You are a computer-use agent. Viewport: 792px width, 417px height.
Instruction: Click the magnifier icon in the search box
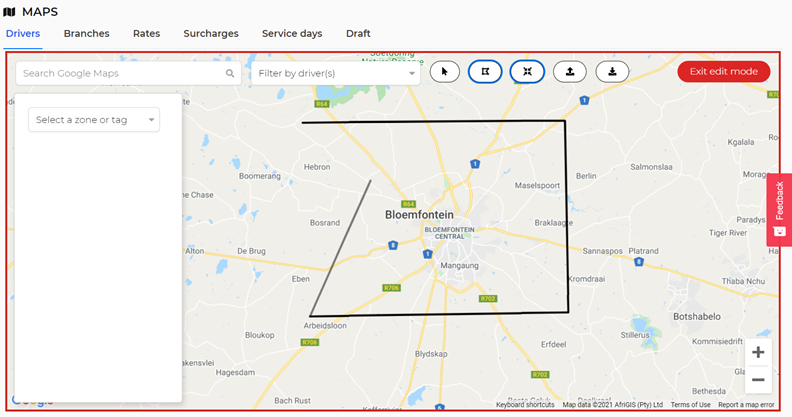[230, 73]
